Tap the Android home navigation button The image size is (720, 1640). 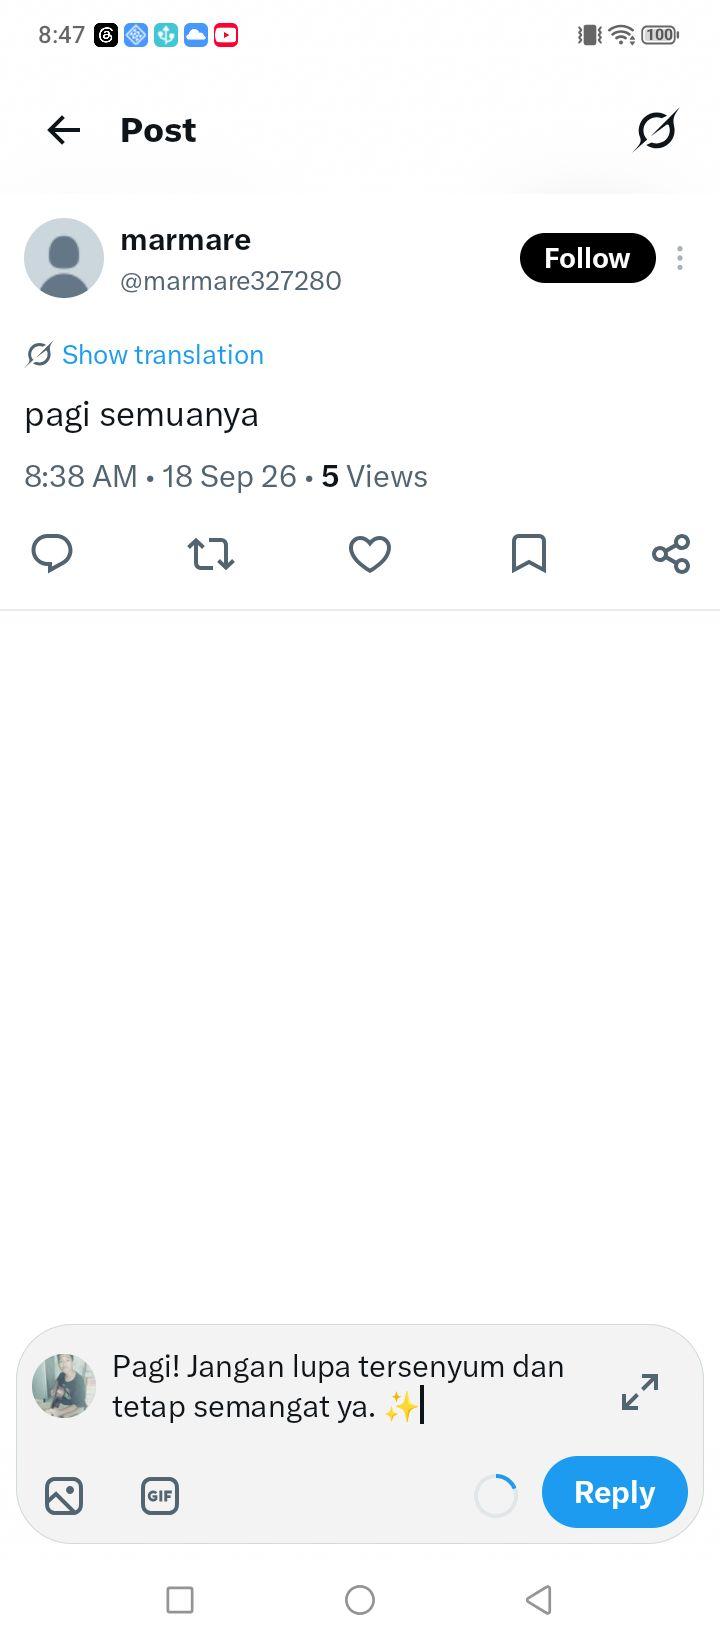coord(360,1600)
